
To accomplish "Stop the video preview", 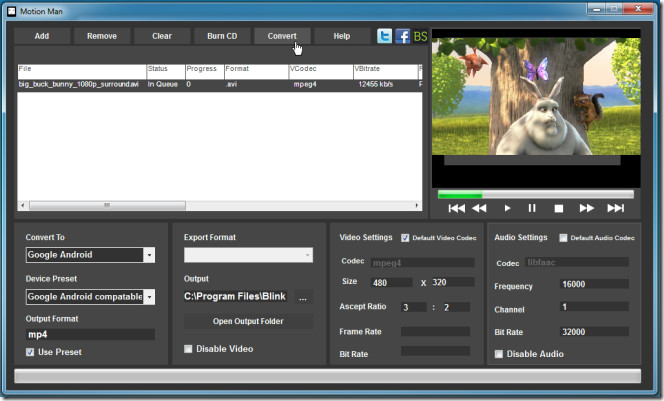I will [x=559, y=208].
